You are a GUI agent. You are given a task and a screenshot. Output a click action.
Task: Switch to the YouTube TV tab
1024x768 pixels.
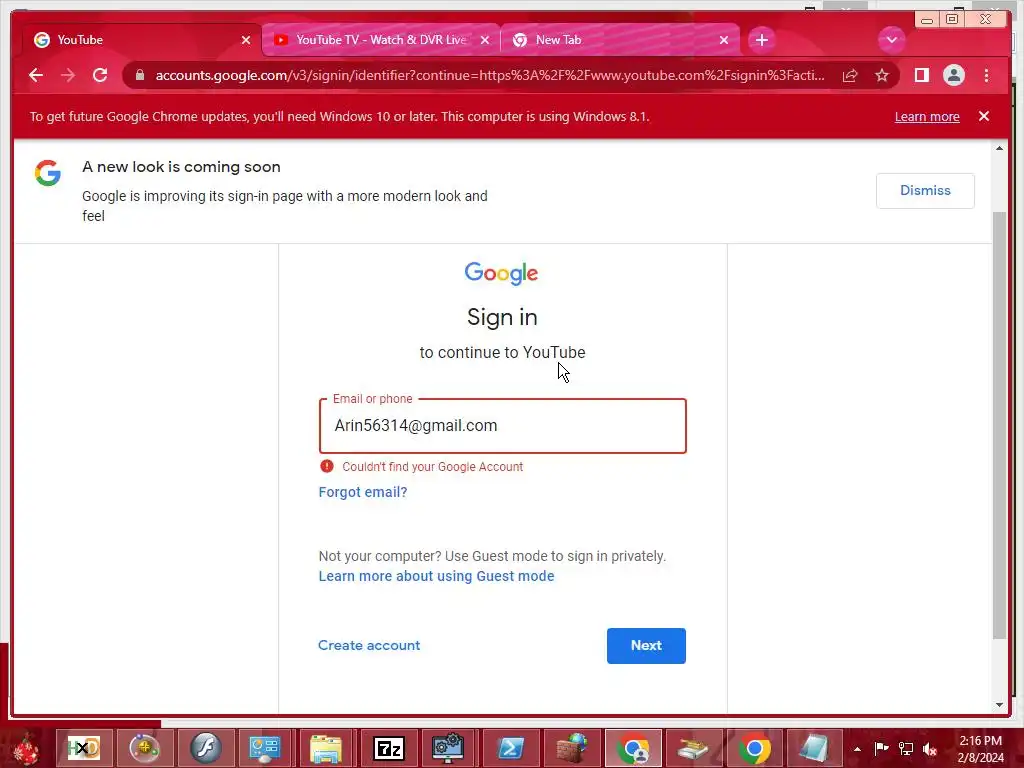381,40
